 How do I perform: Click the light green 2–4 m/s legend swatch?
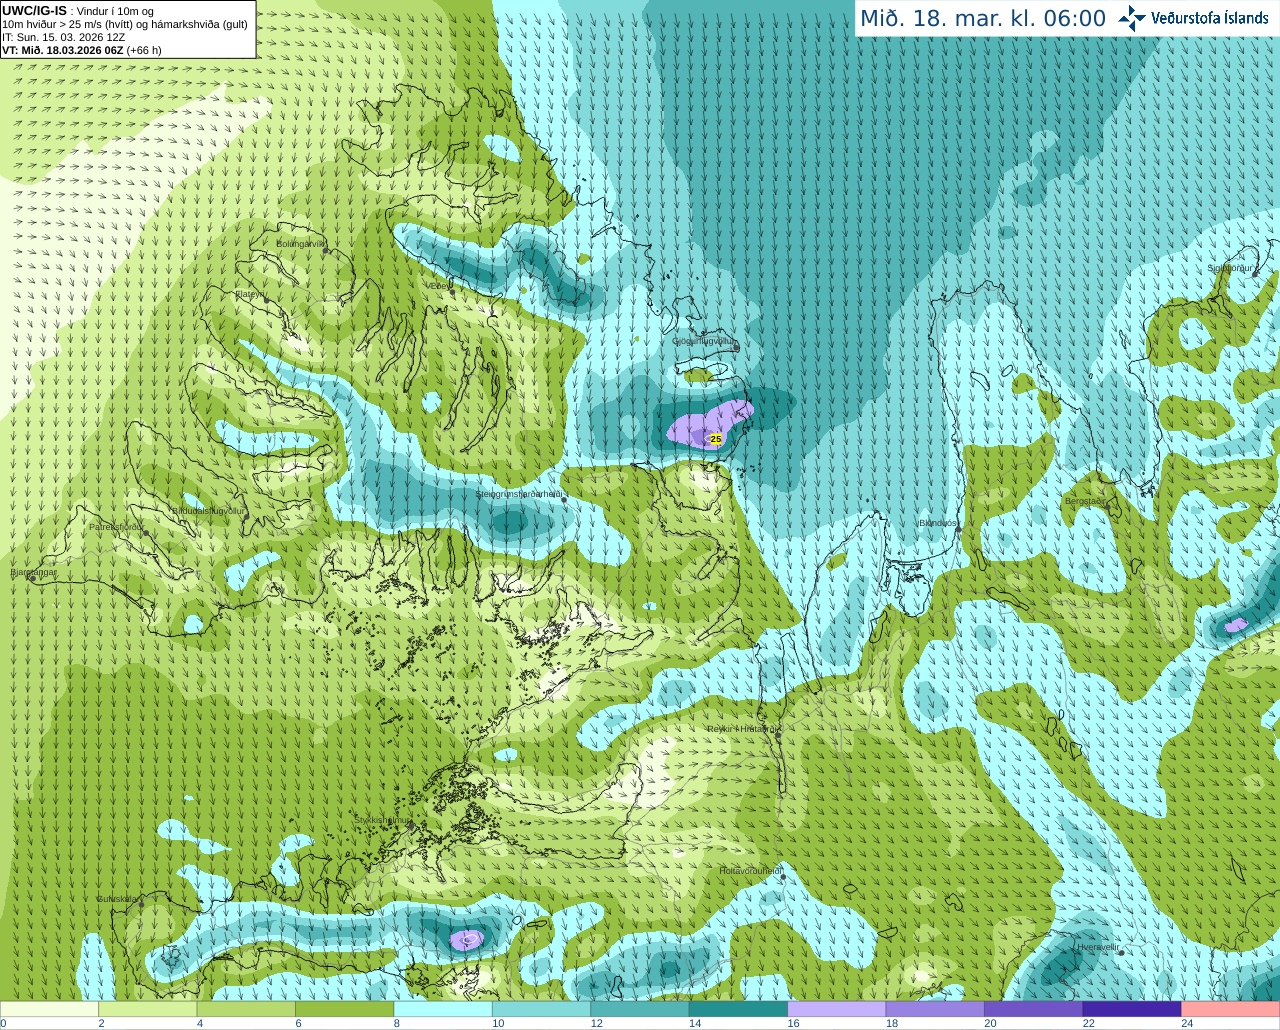(147, 1009)
